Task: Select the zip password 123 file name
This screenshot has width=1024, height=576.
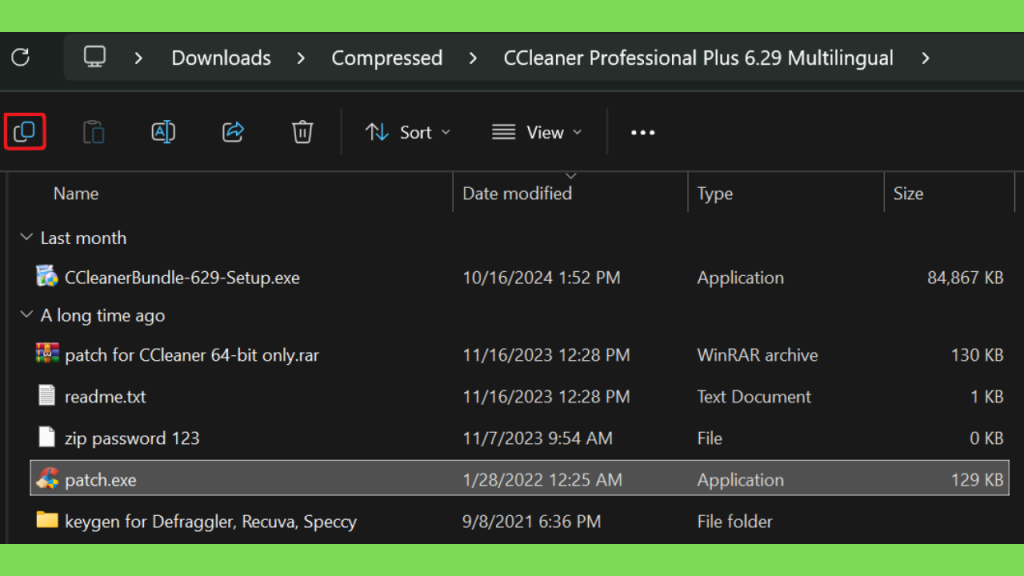Action: pyautogui.click(x=132, y=438)
